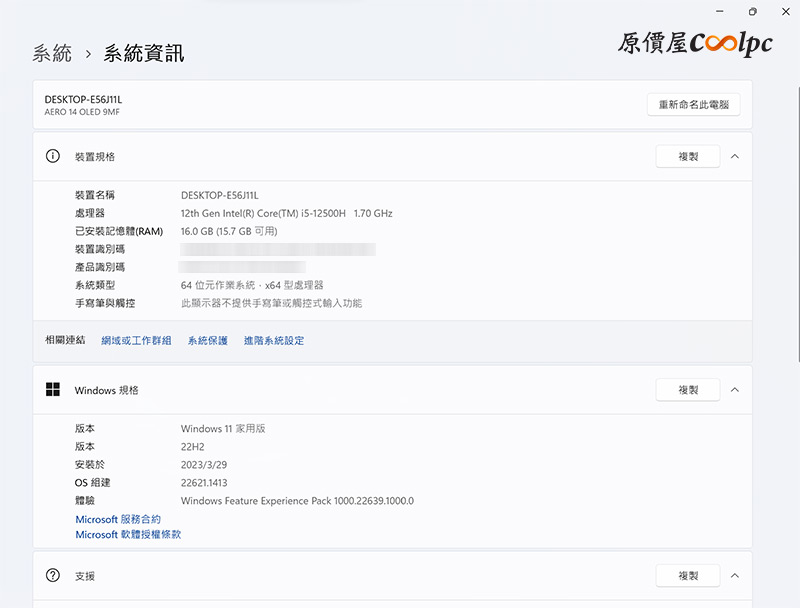The image size is (800, 608).
Task: Click the 裝置規格 section header label
Action: 95,157
